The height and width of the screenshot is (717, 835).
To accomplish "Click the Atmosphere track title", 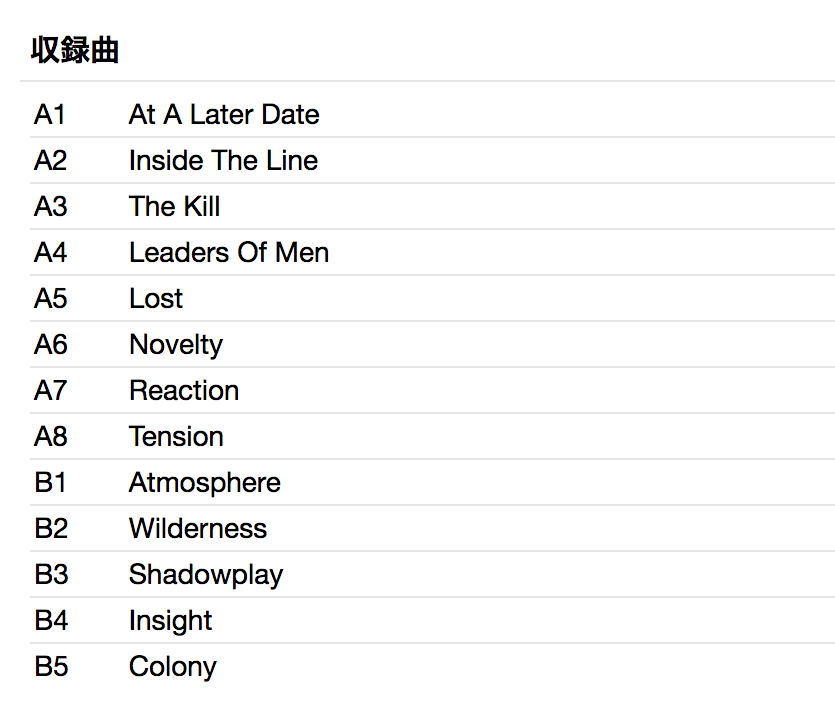I will pos(205,483).
